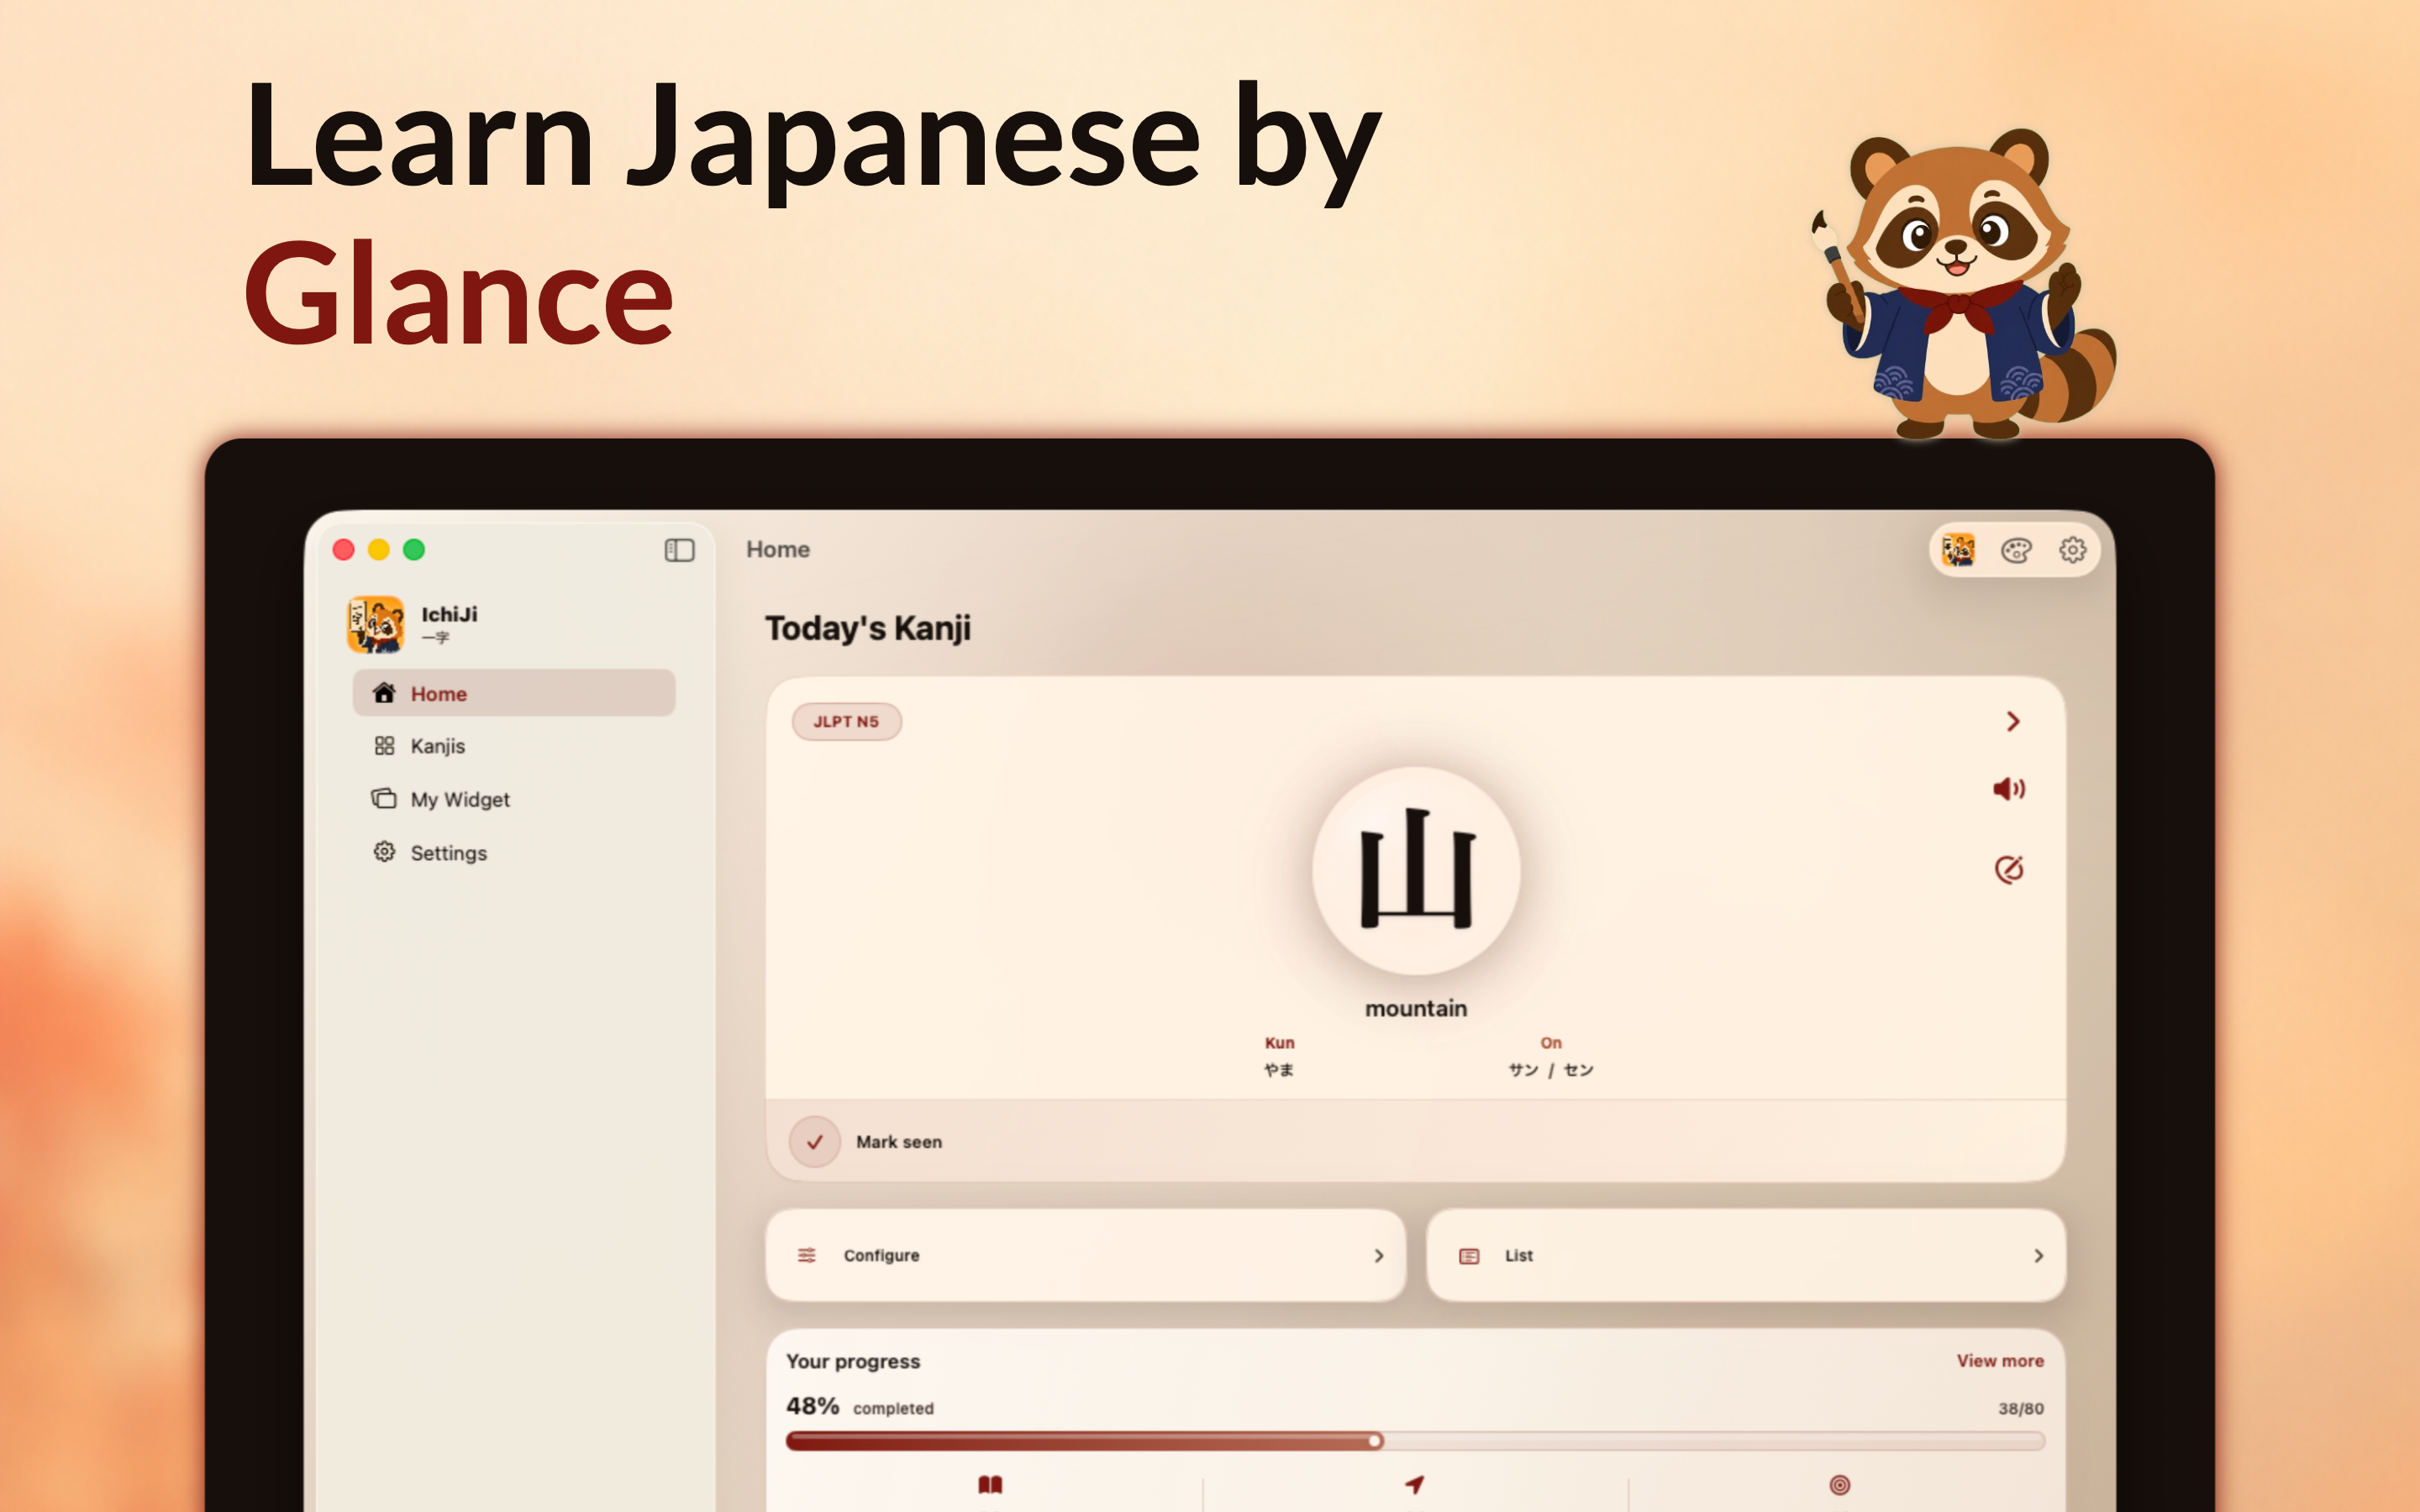Open Home in the sidebar
The image size is (2420, 1512).
click(x=514, y=693)
